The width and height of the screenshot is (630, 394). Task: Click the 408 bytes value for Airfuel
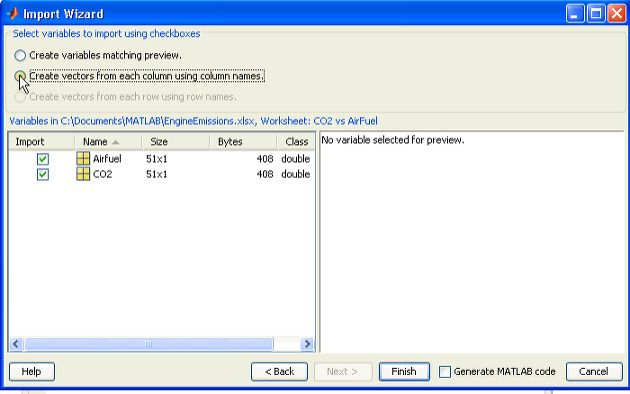click(265, 159)
